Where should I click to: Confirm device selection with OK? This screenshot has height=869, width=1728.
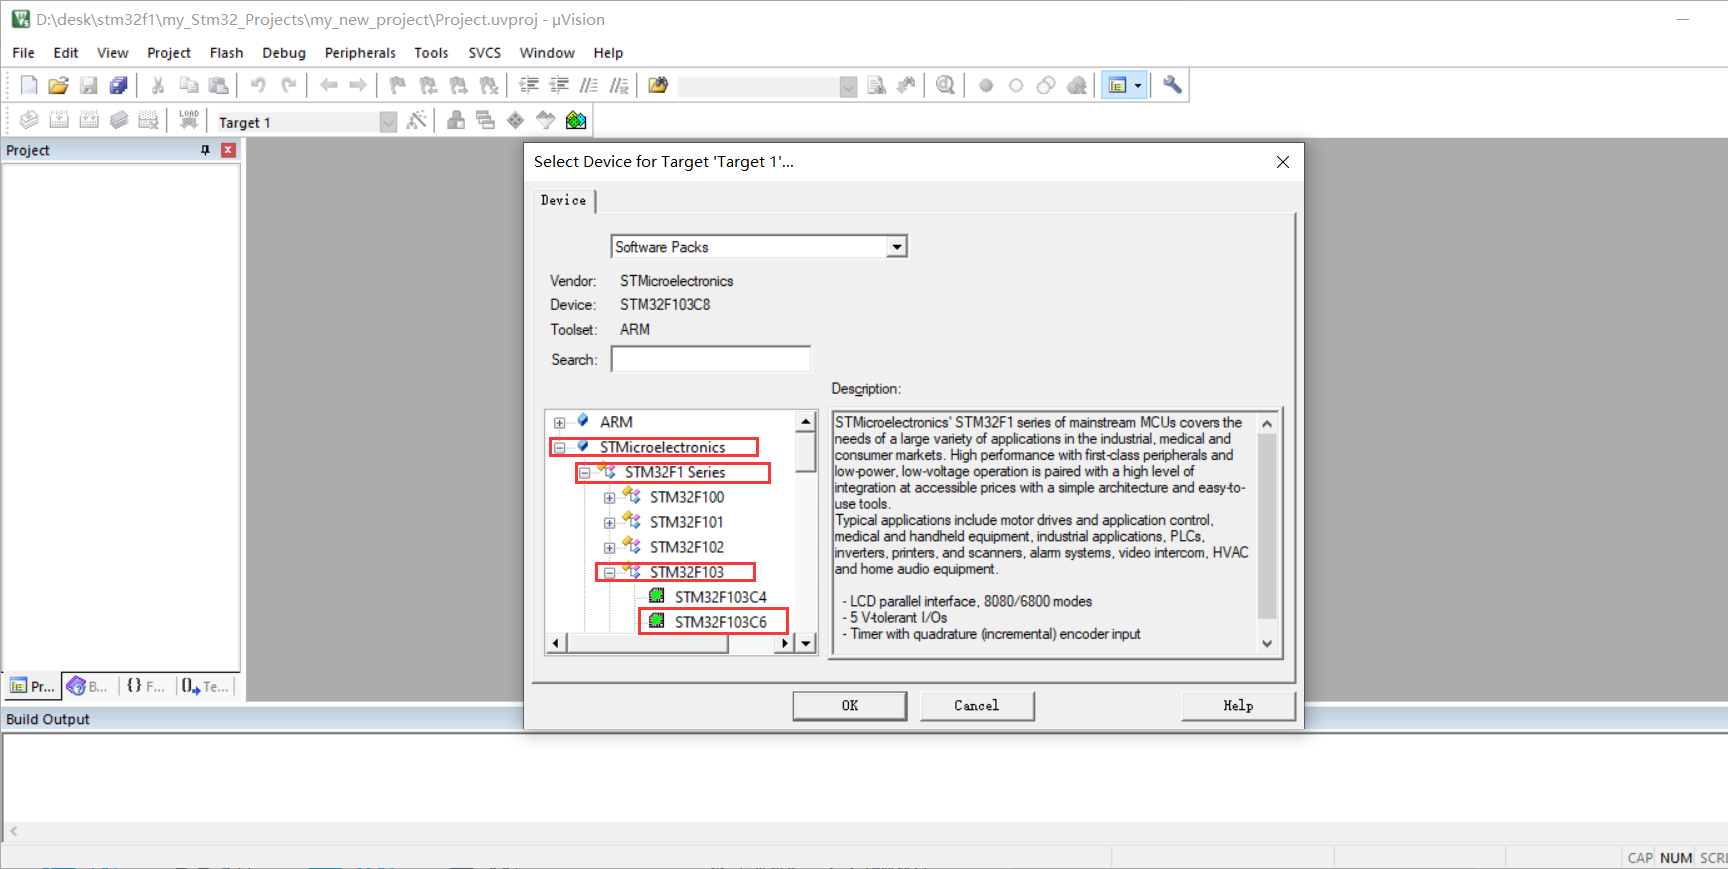tap(850, 706)
